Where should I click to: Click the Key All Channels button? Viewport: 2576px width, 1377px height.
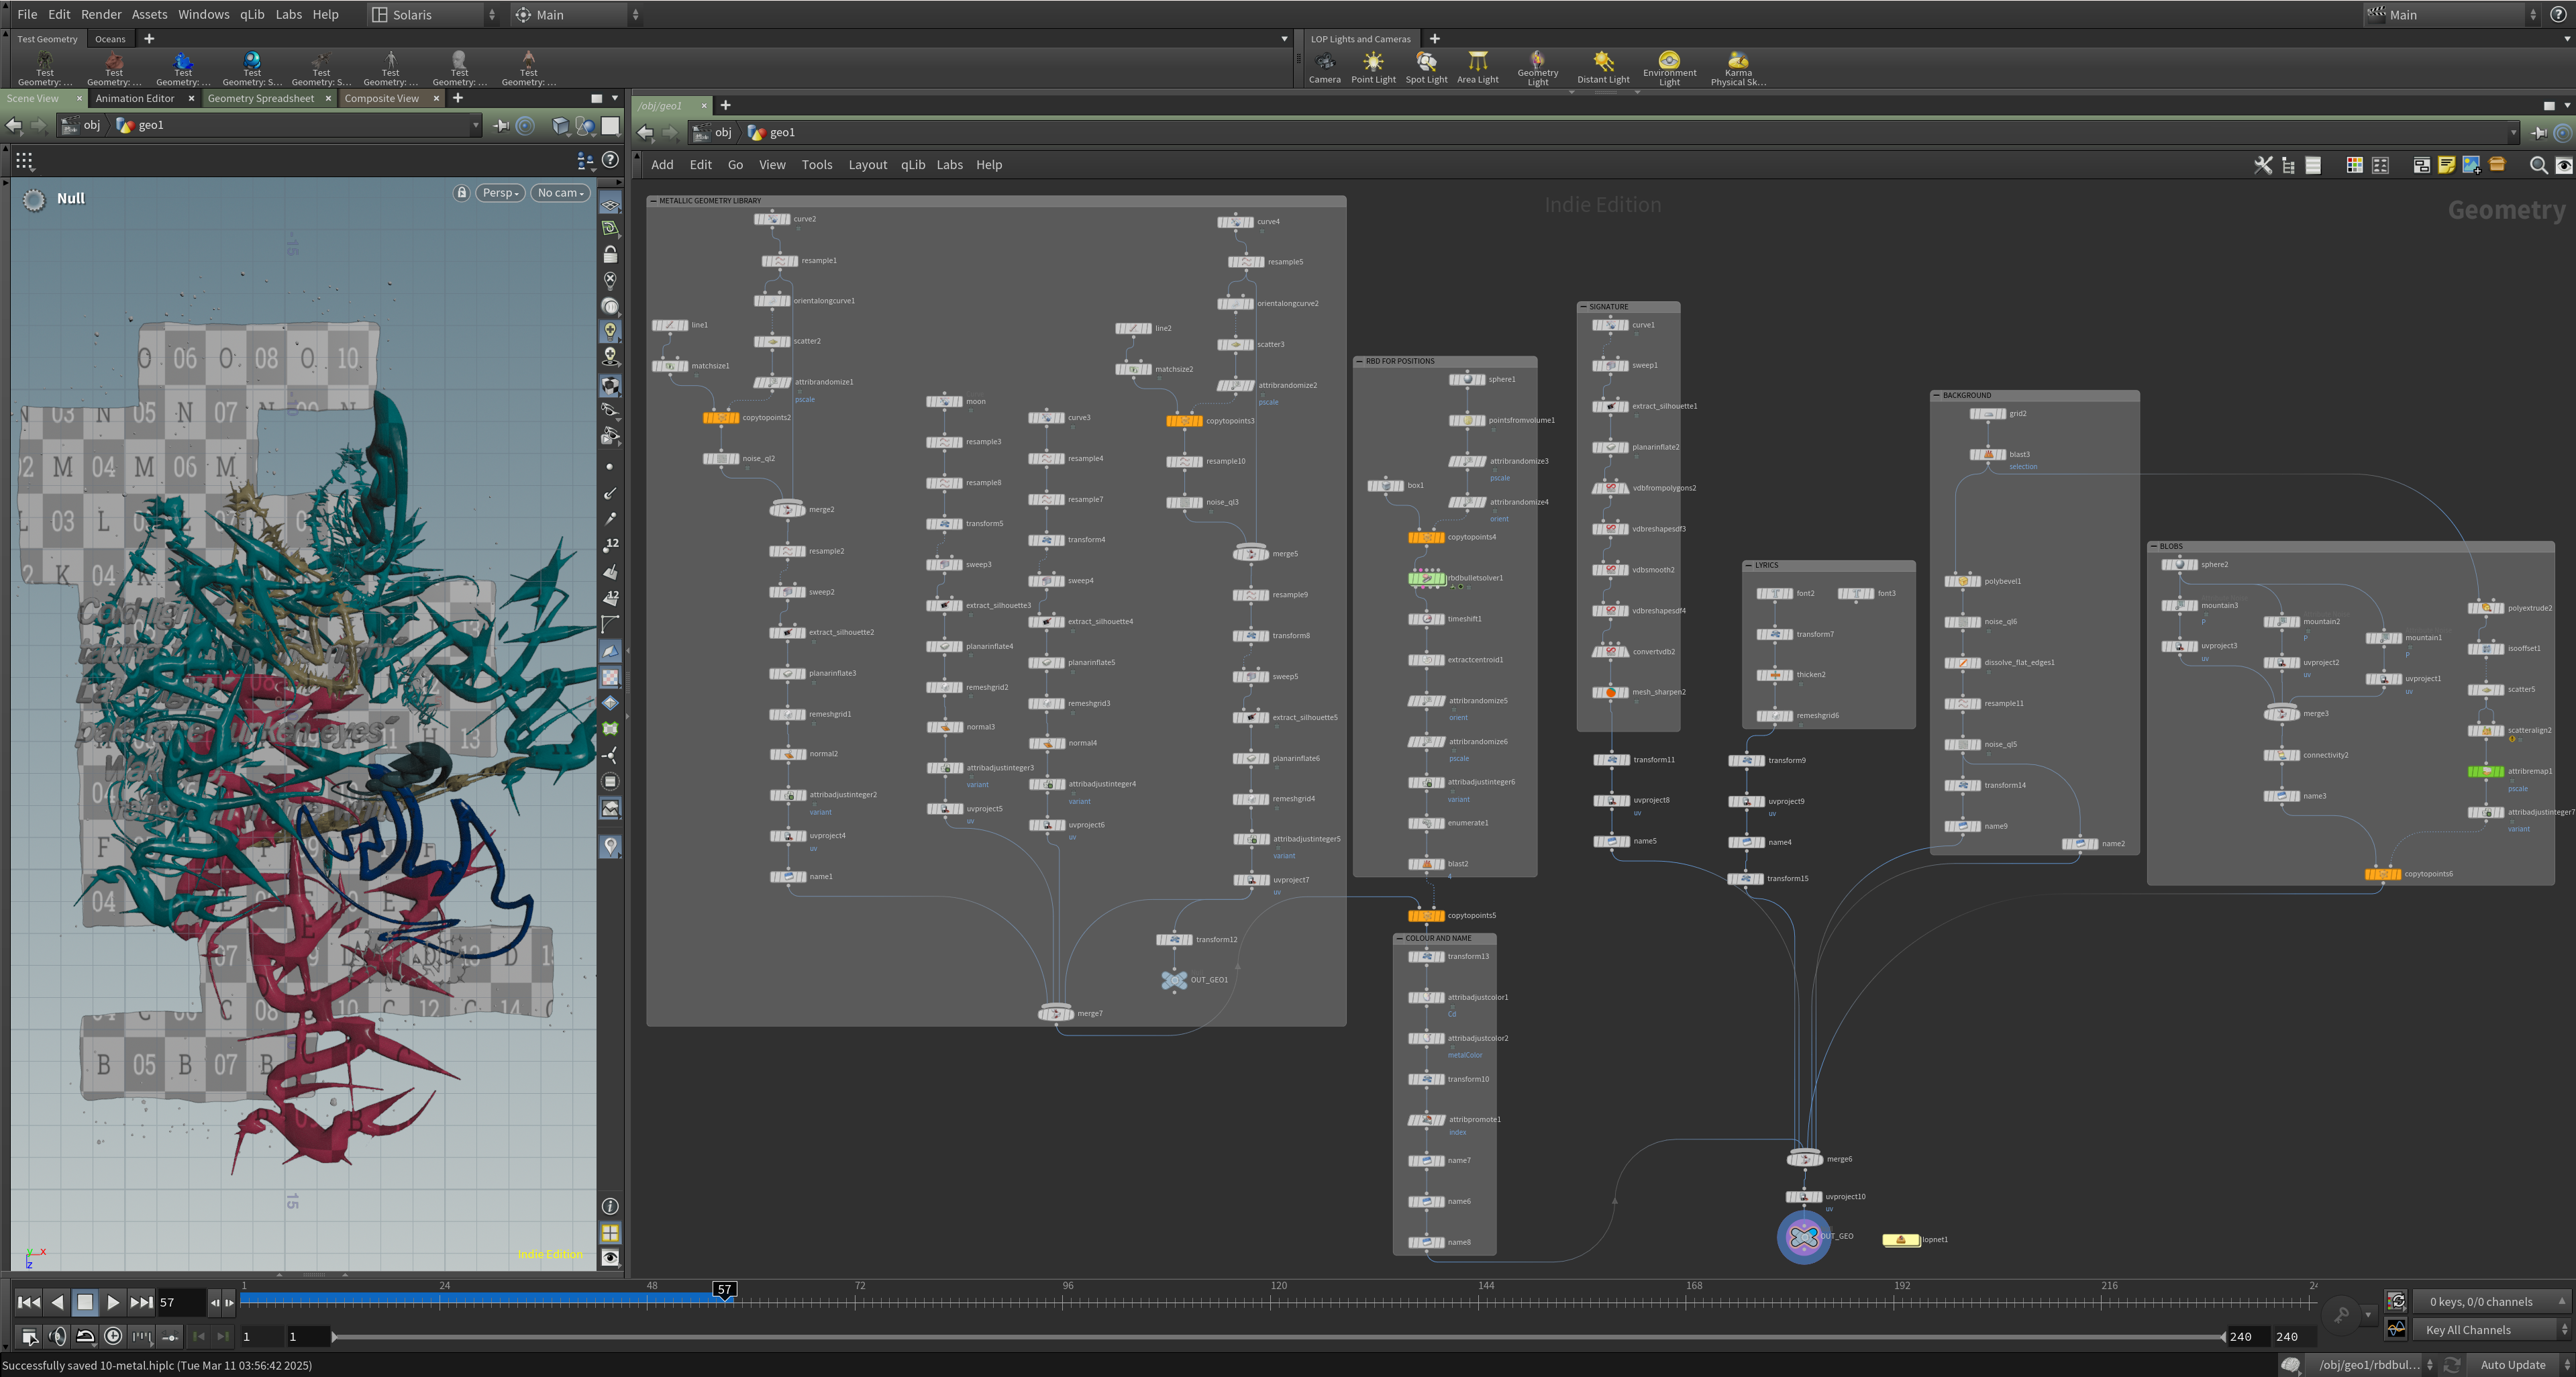(x=2489, y=1329)
